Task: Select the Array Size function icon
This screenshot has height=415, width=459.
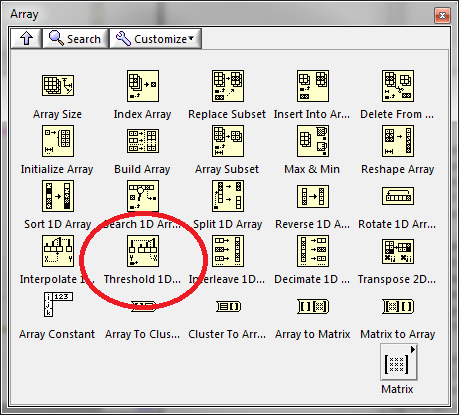Action: click(x=58, y=85)
